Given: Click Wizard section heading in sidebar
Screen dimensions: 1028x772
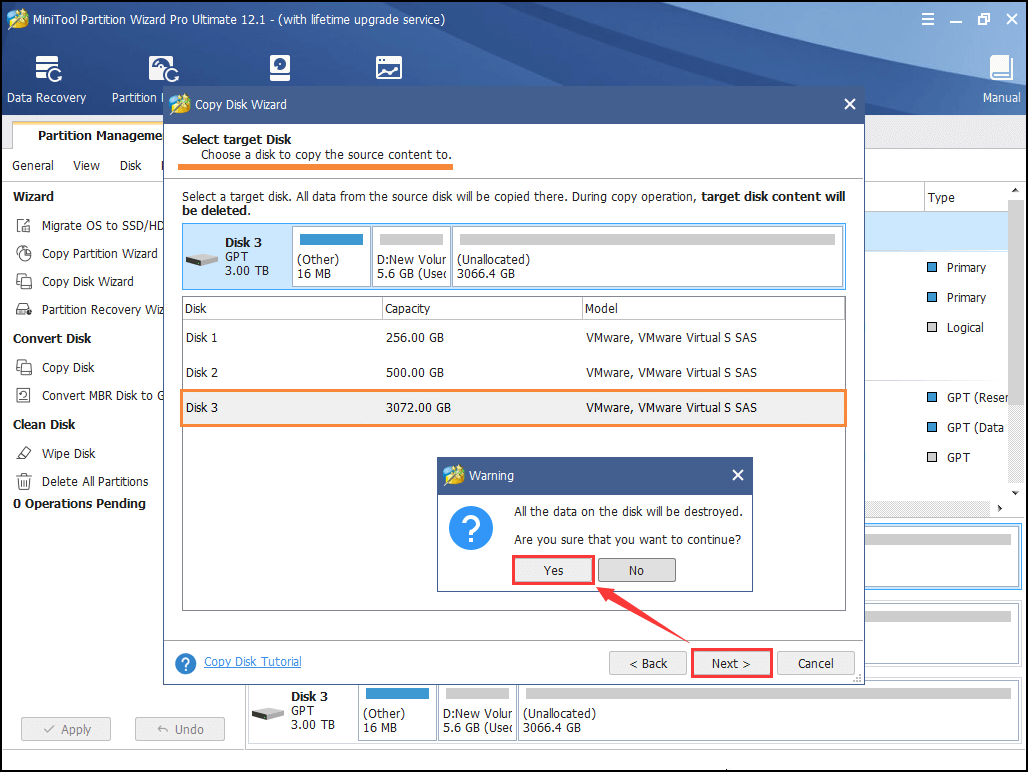Looking at the screenshot, I should 33,196.
